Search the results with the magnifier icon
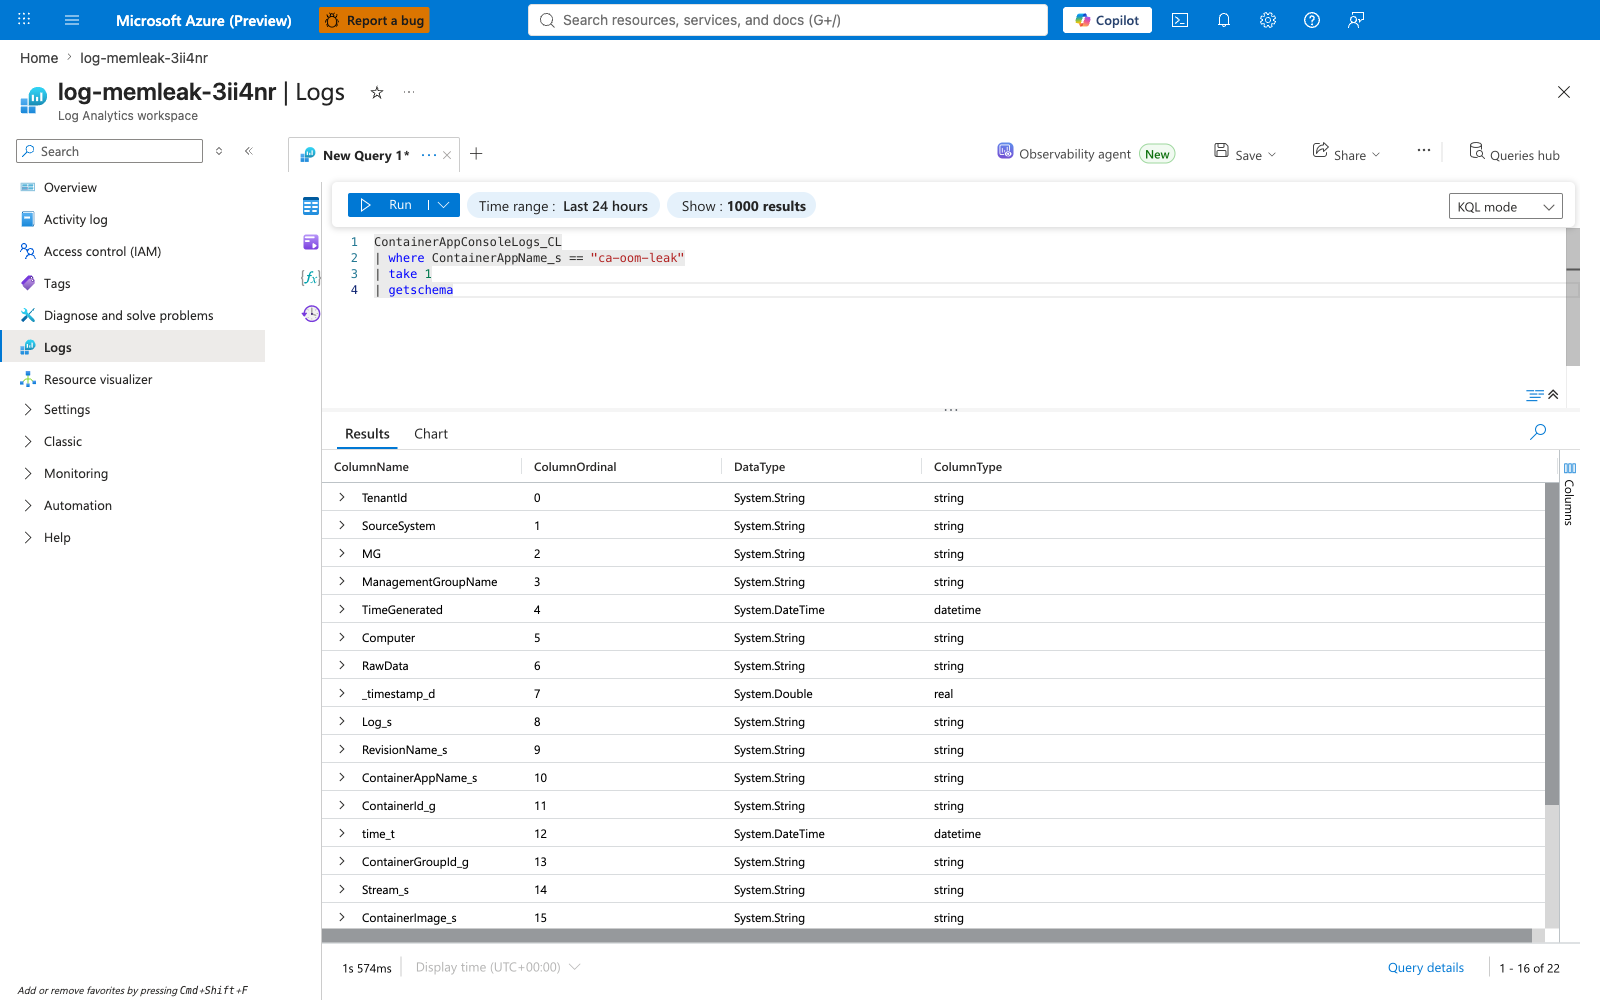This screenshot has width=1600, height=1000. pyautogui.click(x=1538, y=432)
